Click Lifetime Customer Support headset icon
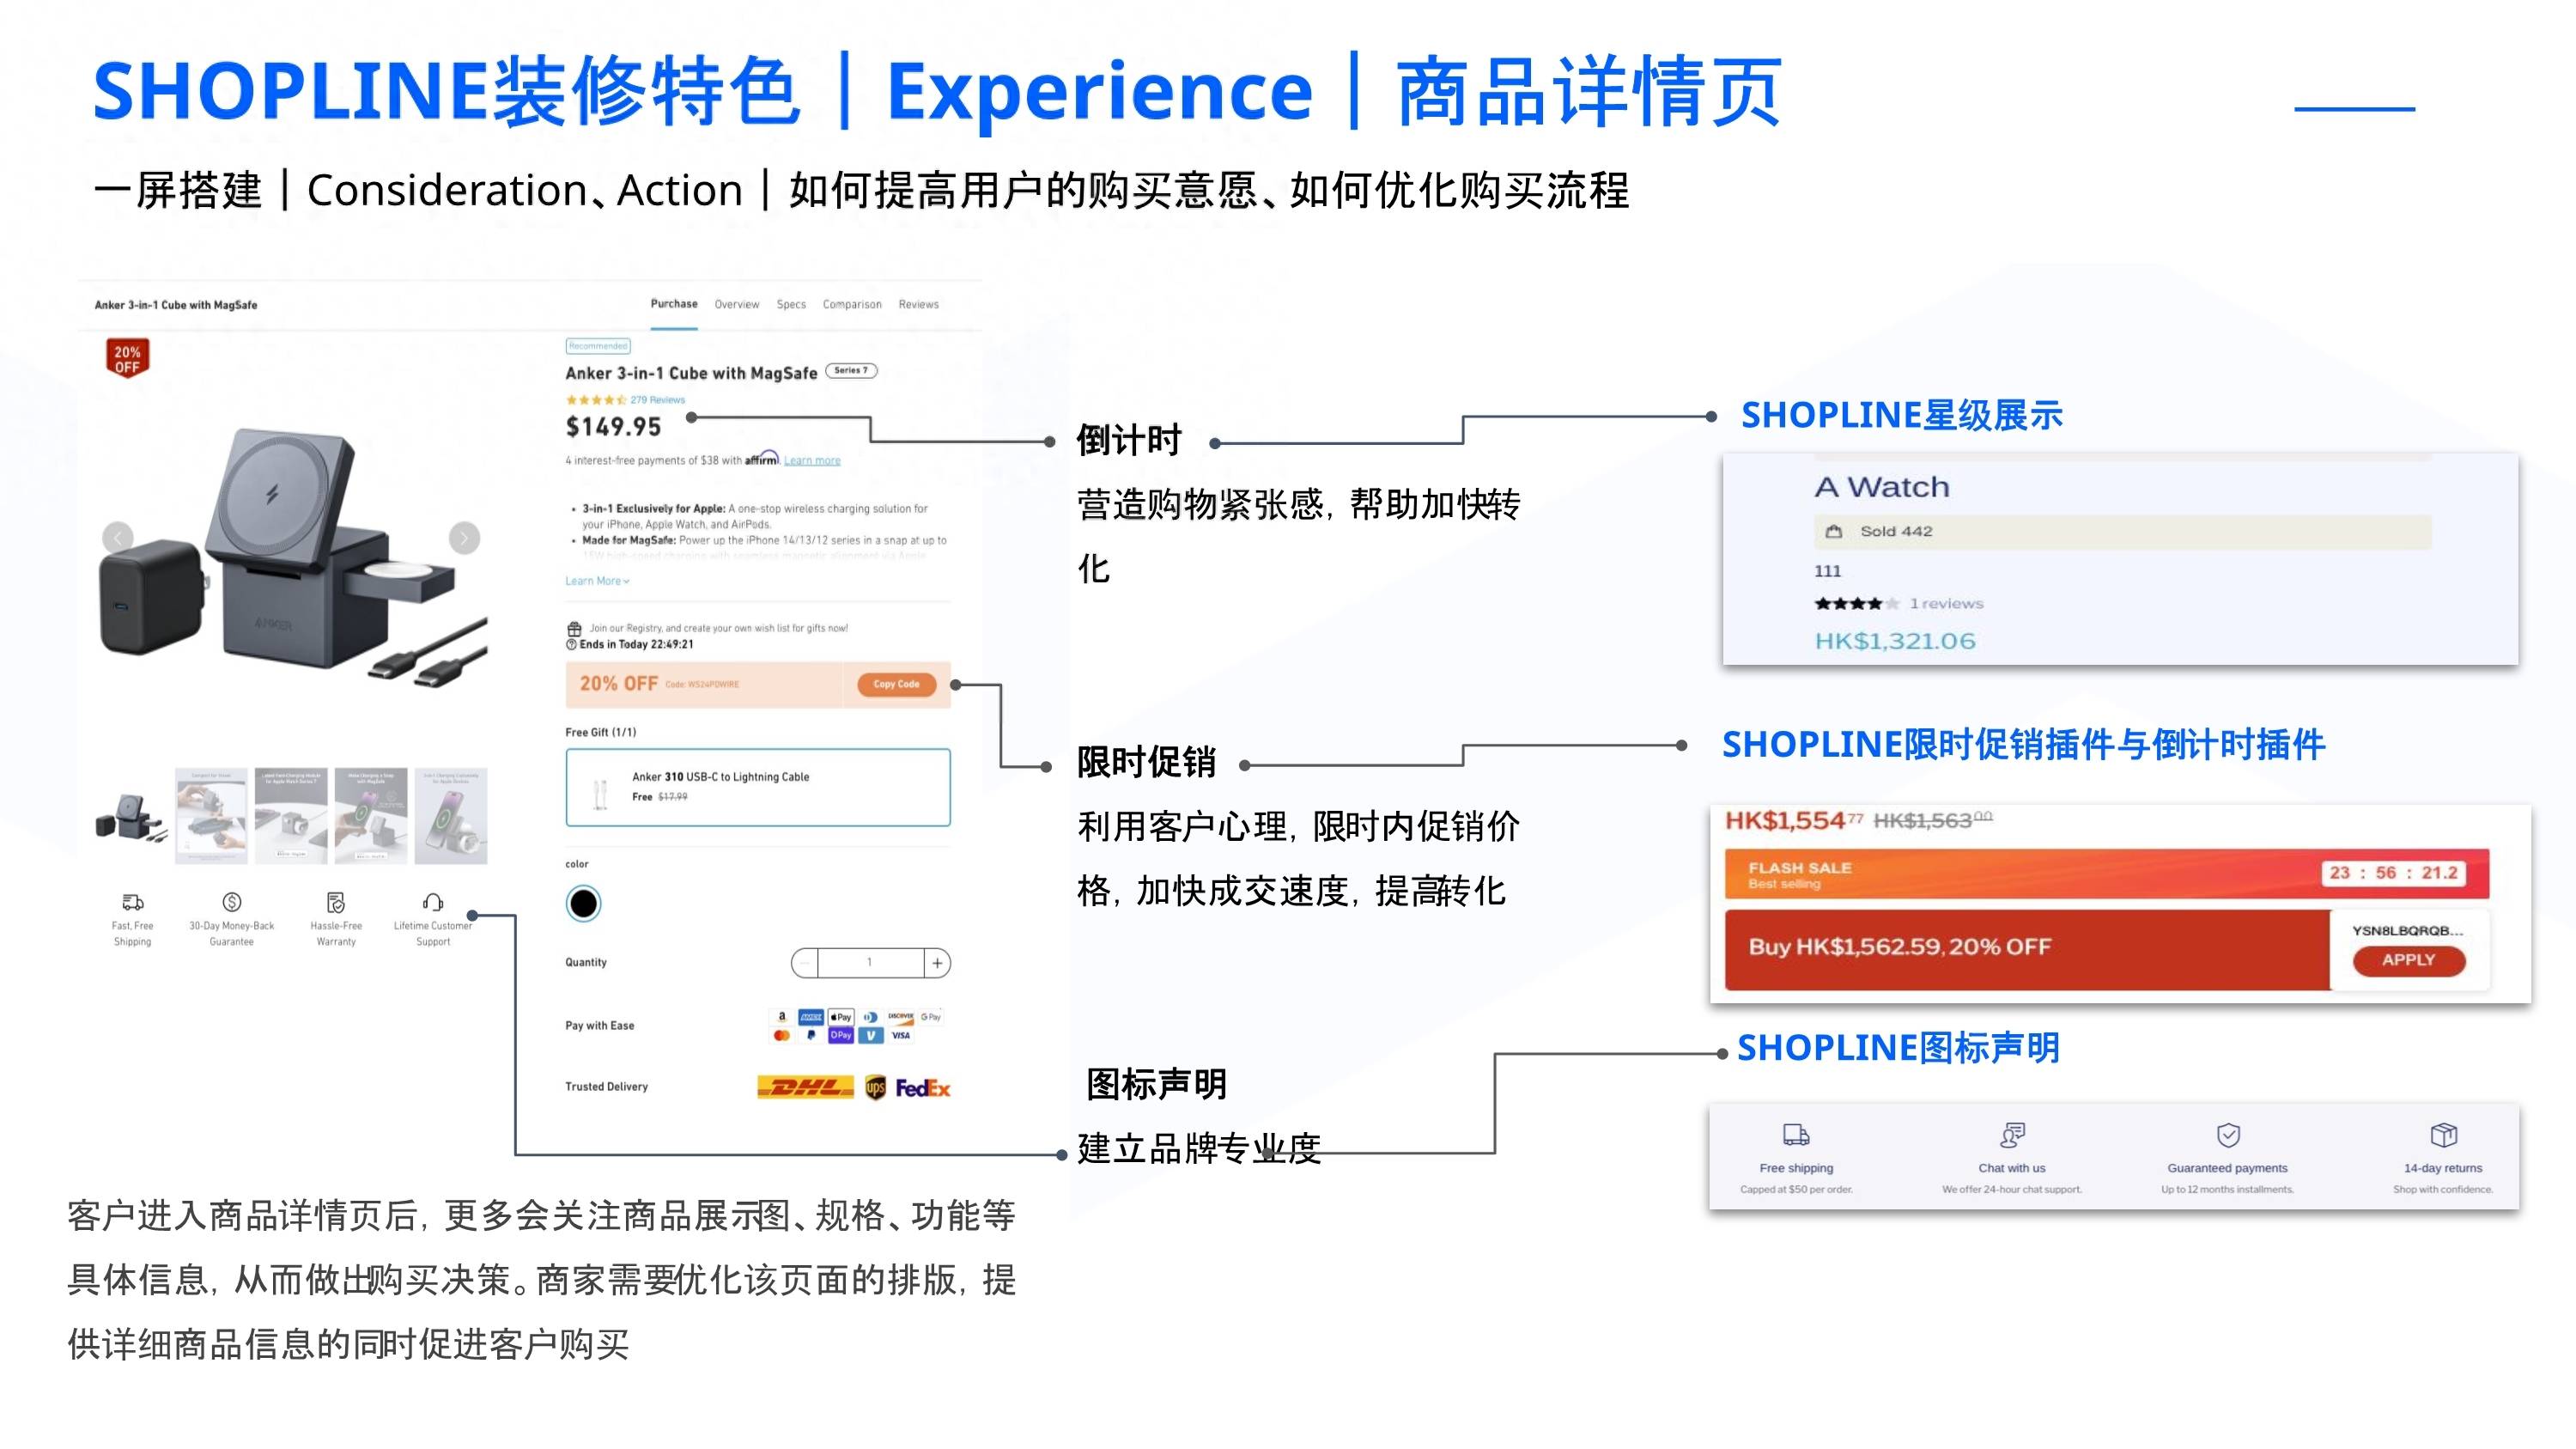The height and width of the screenshot is (1449, 2576). point(433,902)
